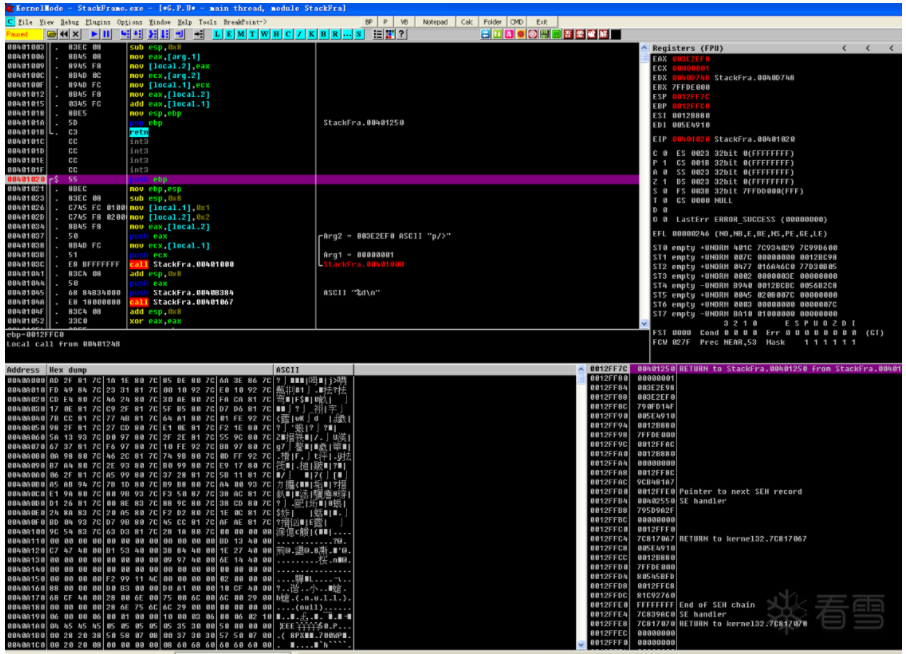Click the Step over toolbar icon
The height and width of the screenshot is (654, 906).
138,35
